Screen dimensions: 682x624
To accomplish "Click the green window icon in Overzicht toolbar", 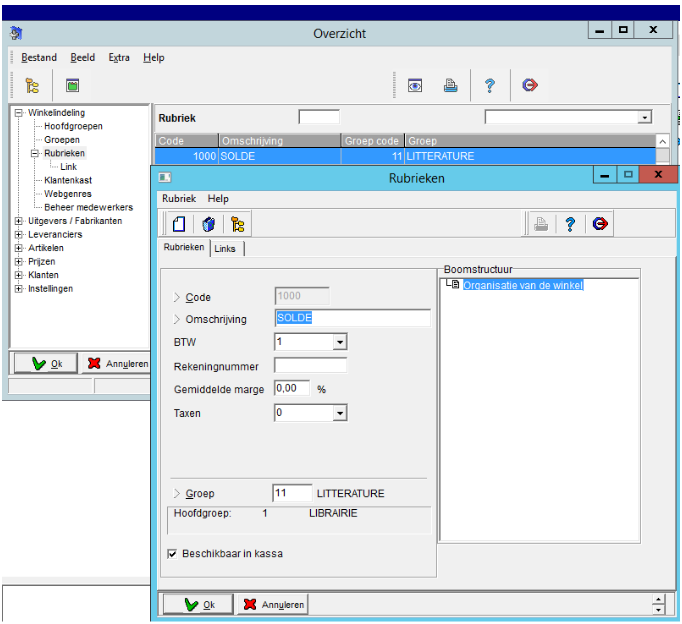I will 72,85.
